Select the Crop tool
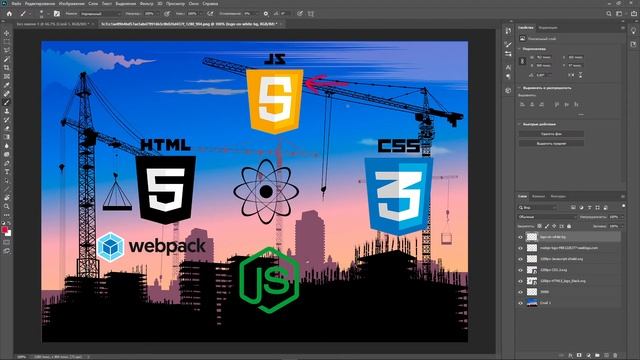The image size is (640, 360). (x=7, y=68)
